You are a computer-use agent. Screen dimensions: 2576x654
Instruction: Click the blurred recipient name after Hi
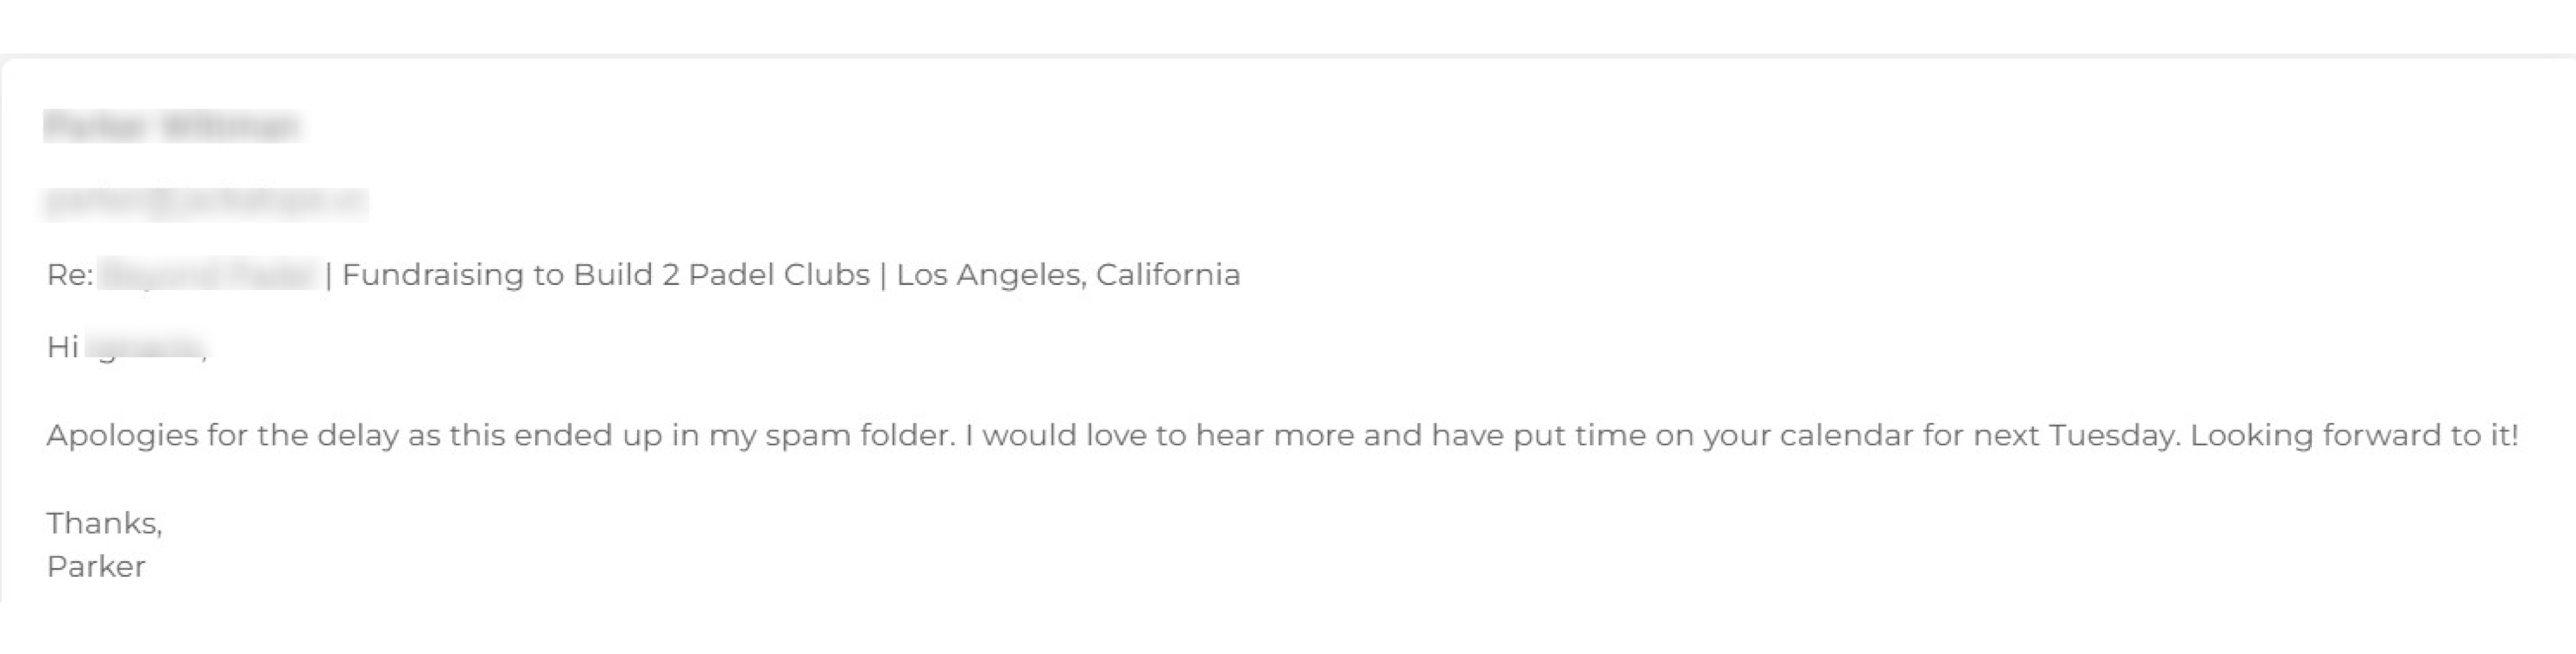146,347
